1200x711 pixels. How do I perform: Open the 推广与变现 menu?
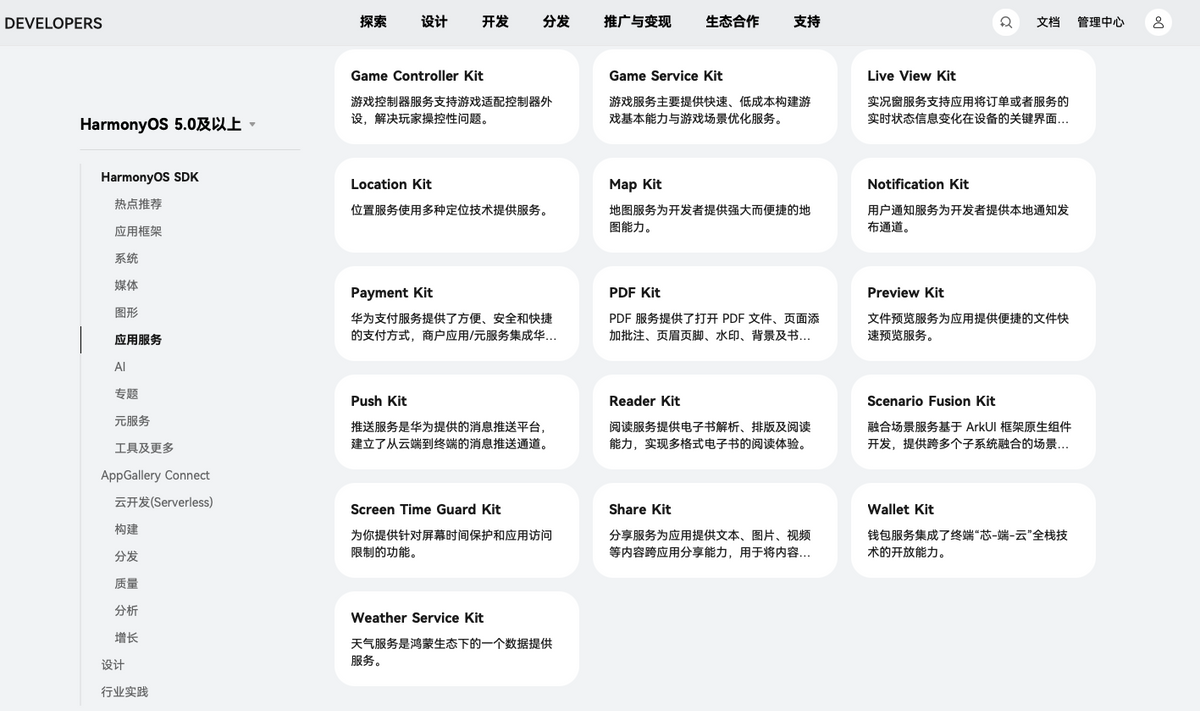tap(637, 22)
